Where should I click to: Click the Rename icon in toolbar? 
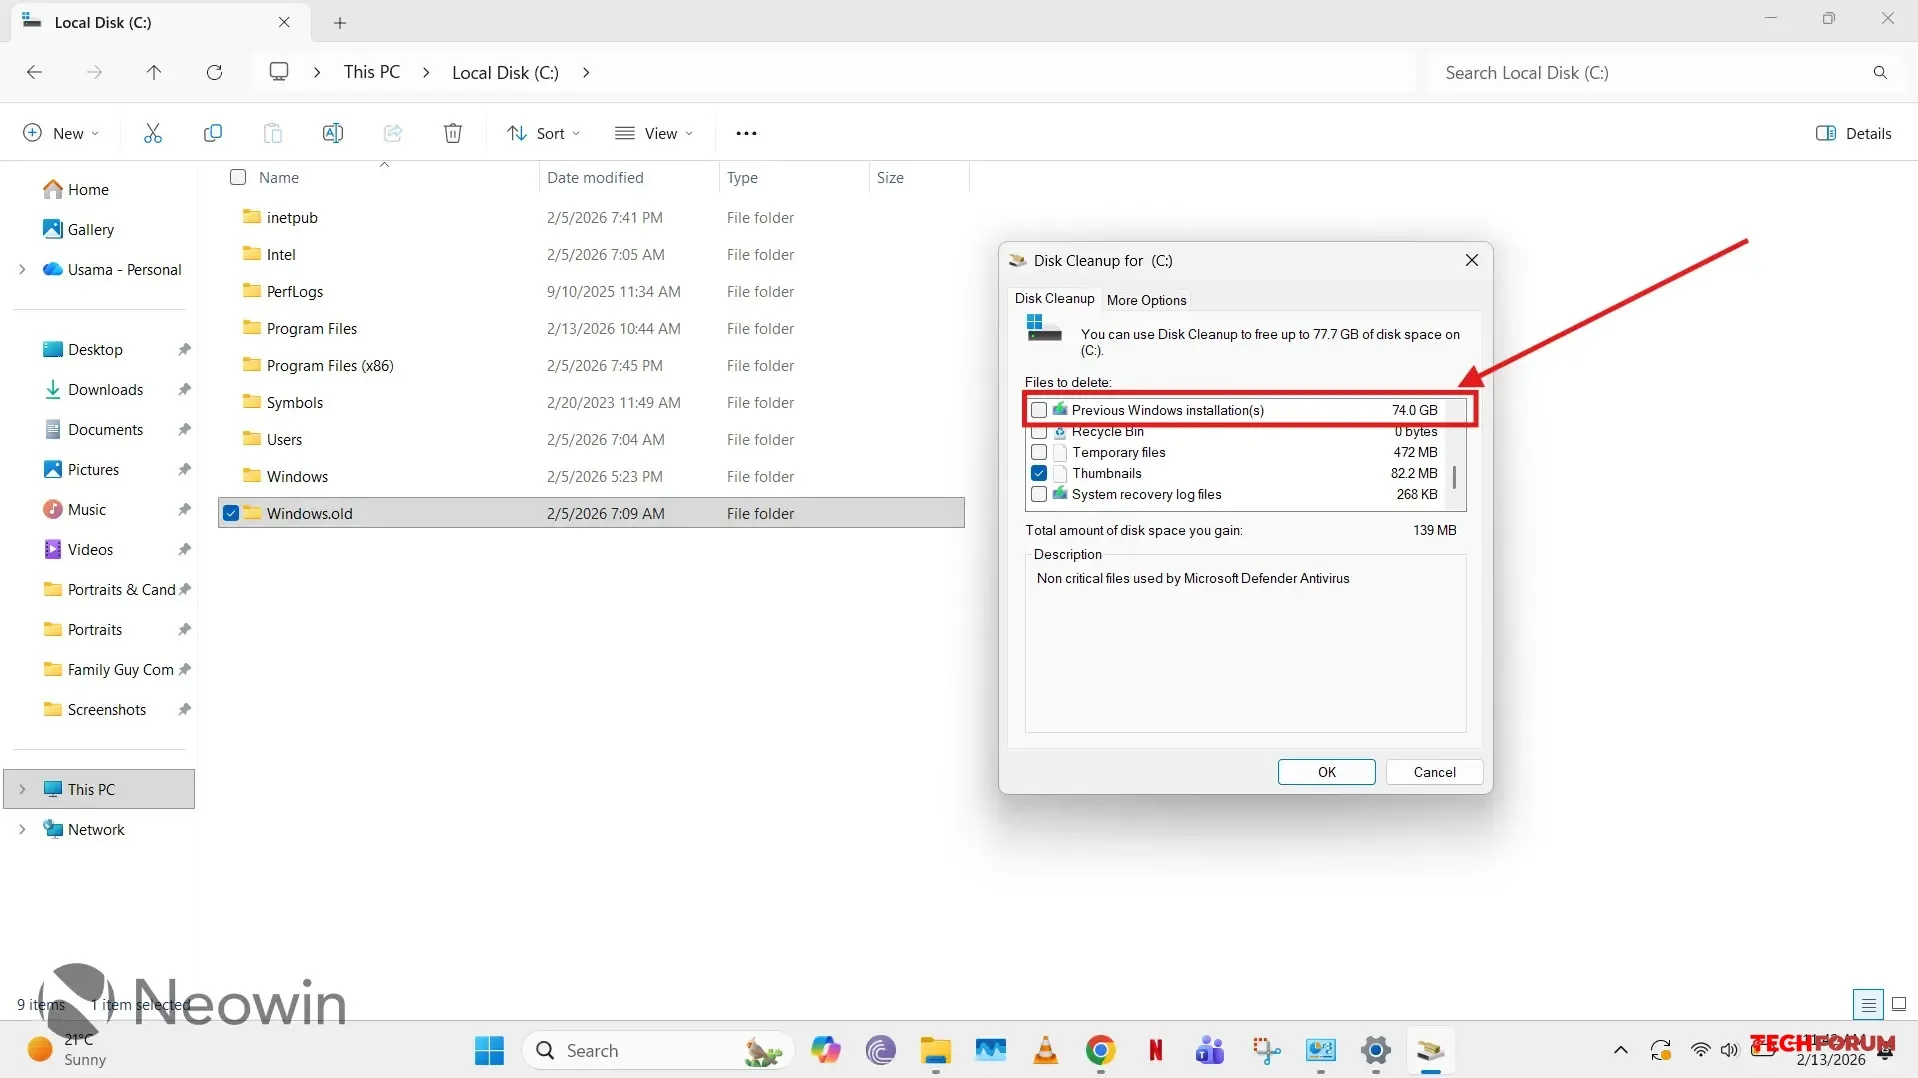pyautogui.click(x=332, y=133)
